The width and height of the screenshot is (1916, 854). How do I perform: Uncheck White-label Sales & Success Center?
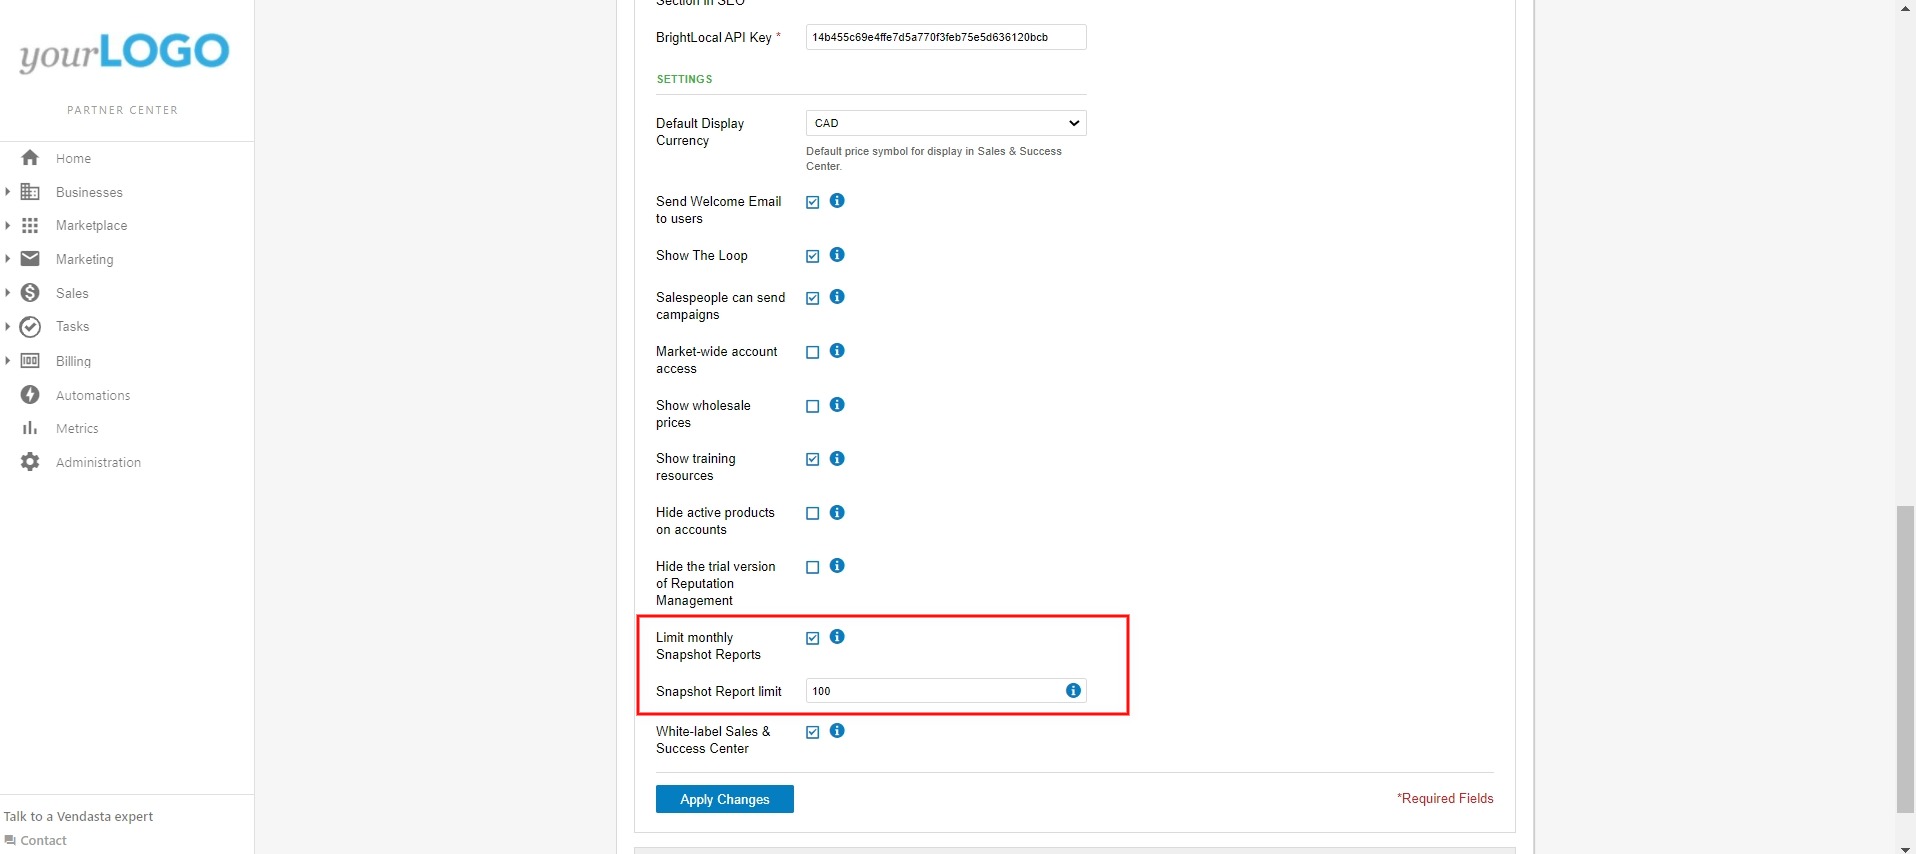[x=812, y=732]
